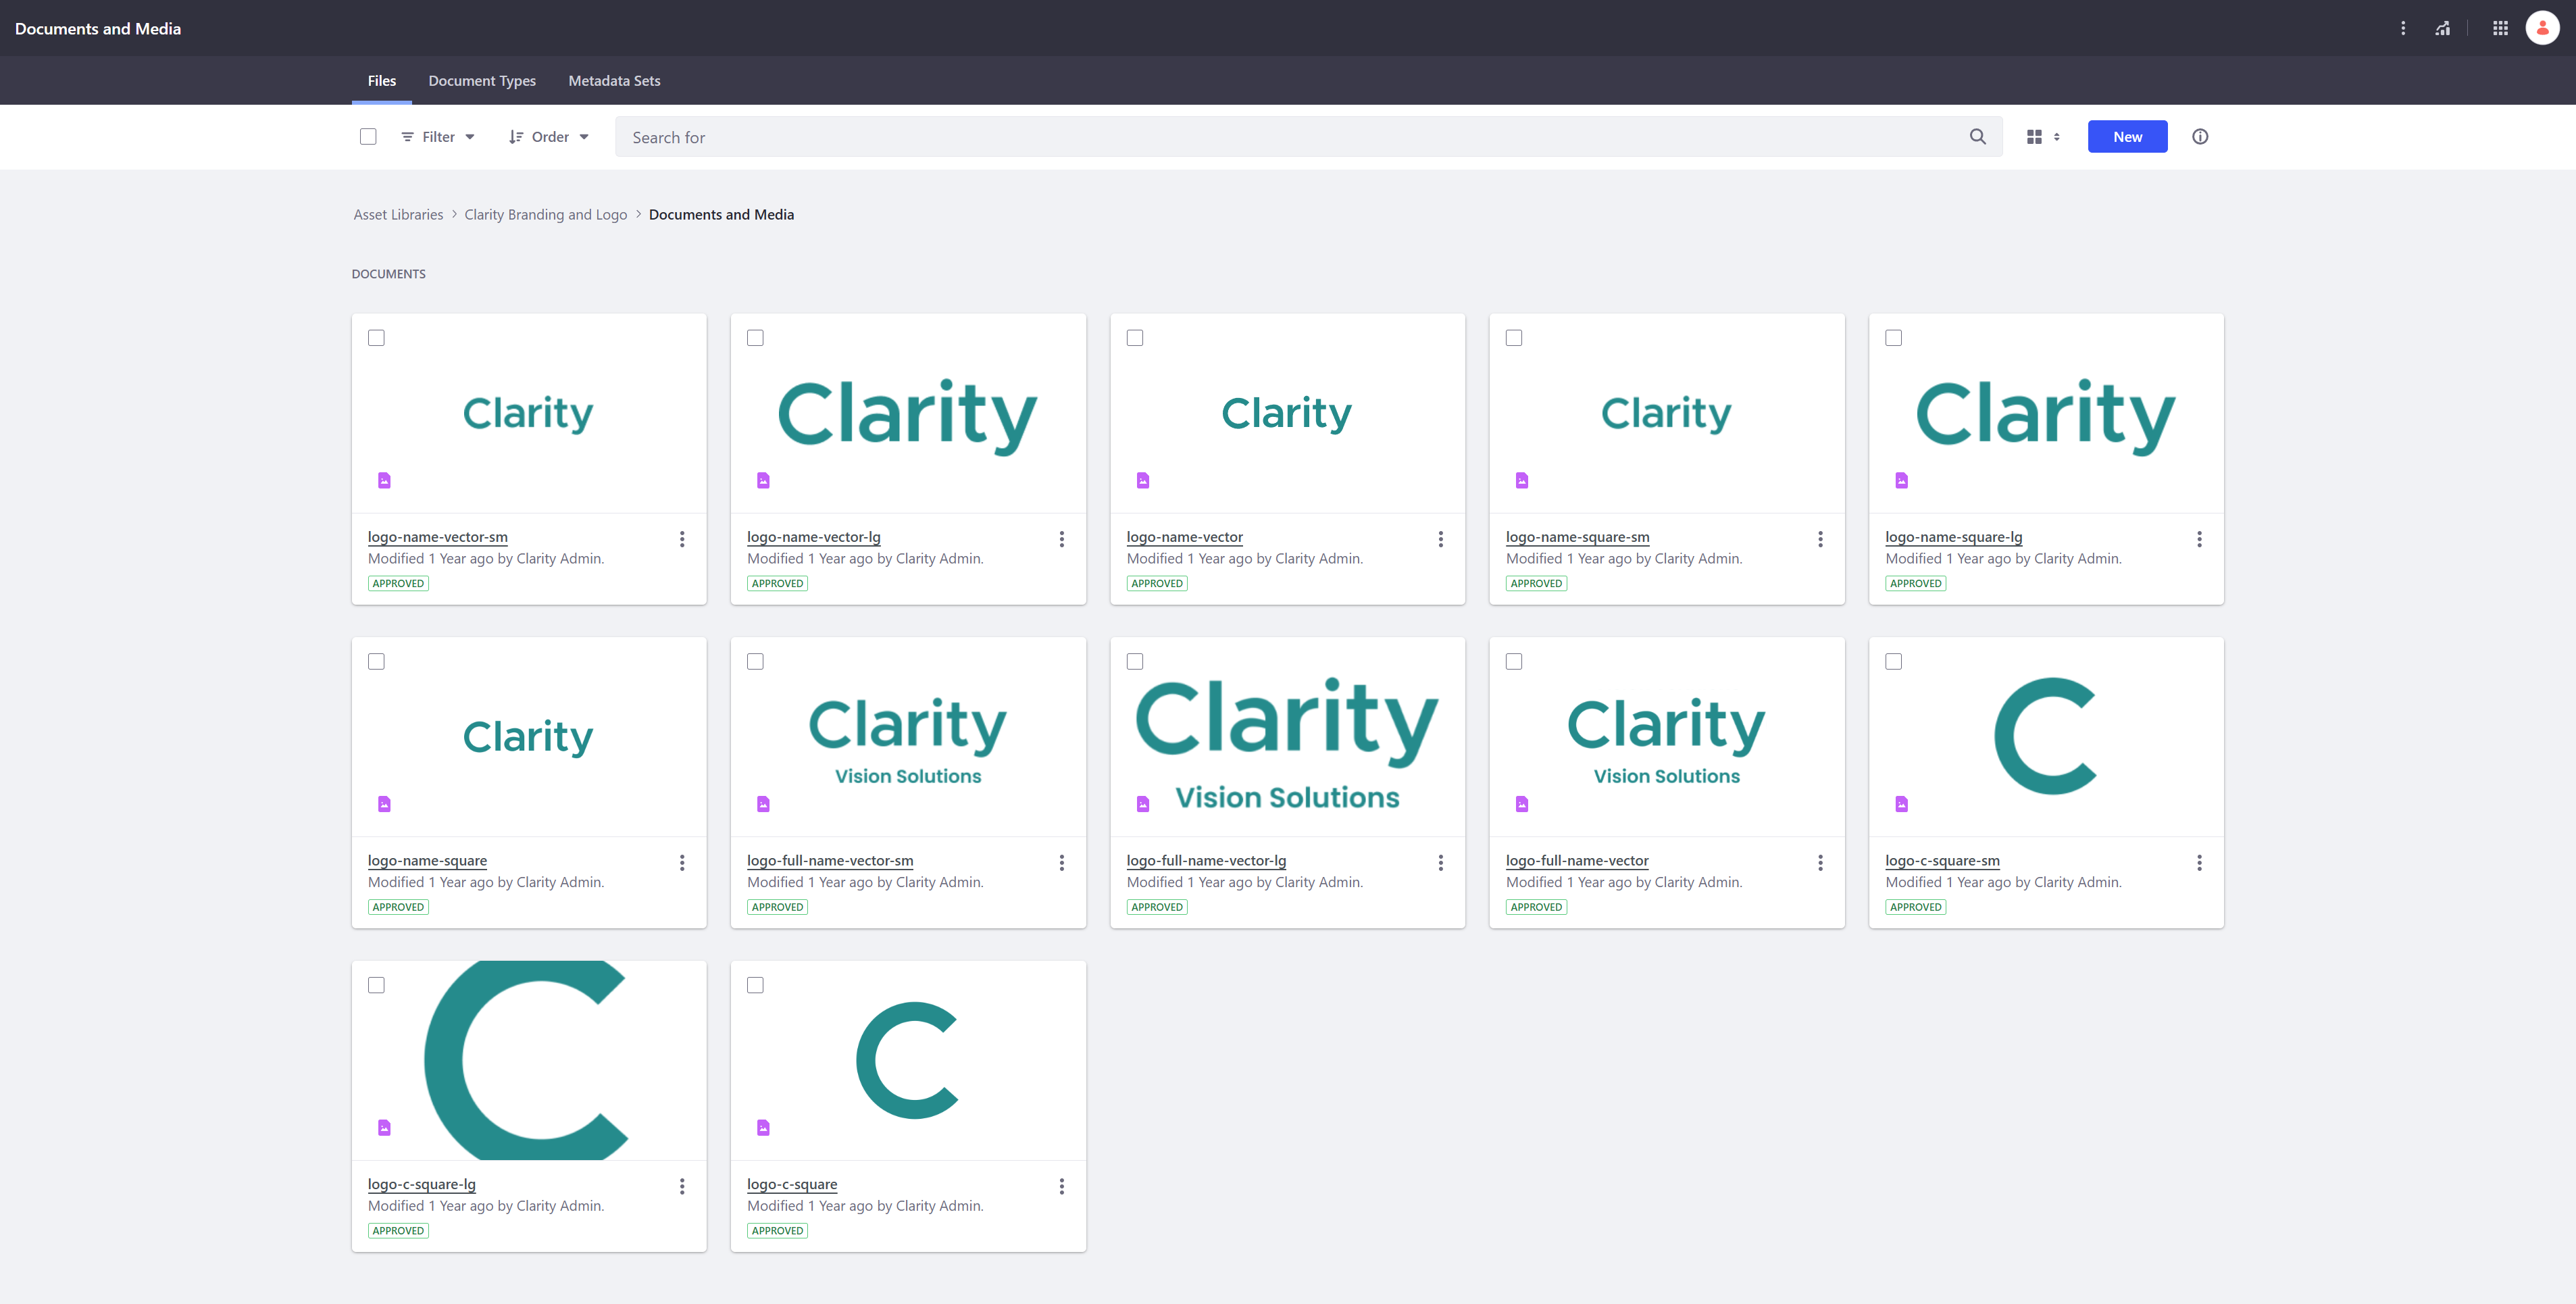Viewport: 2576px width, 1304px height.
Task: Open the logo-full-name-vector-lg file link
Action: pyautogui.click(x=1205, y=860)
